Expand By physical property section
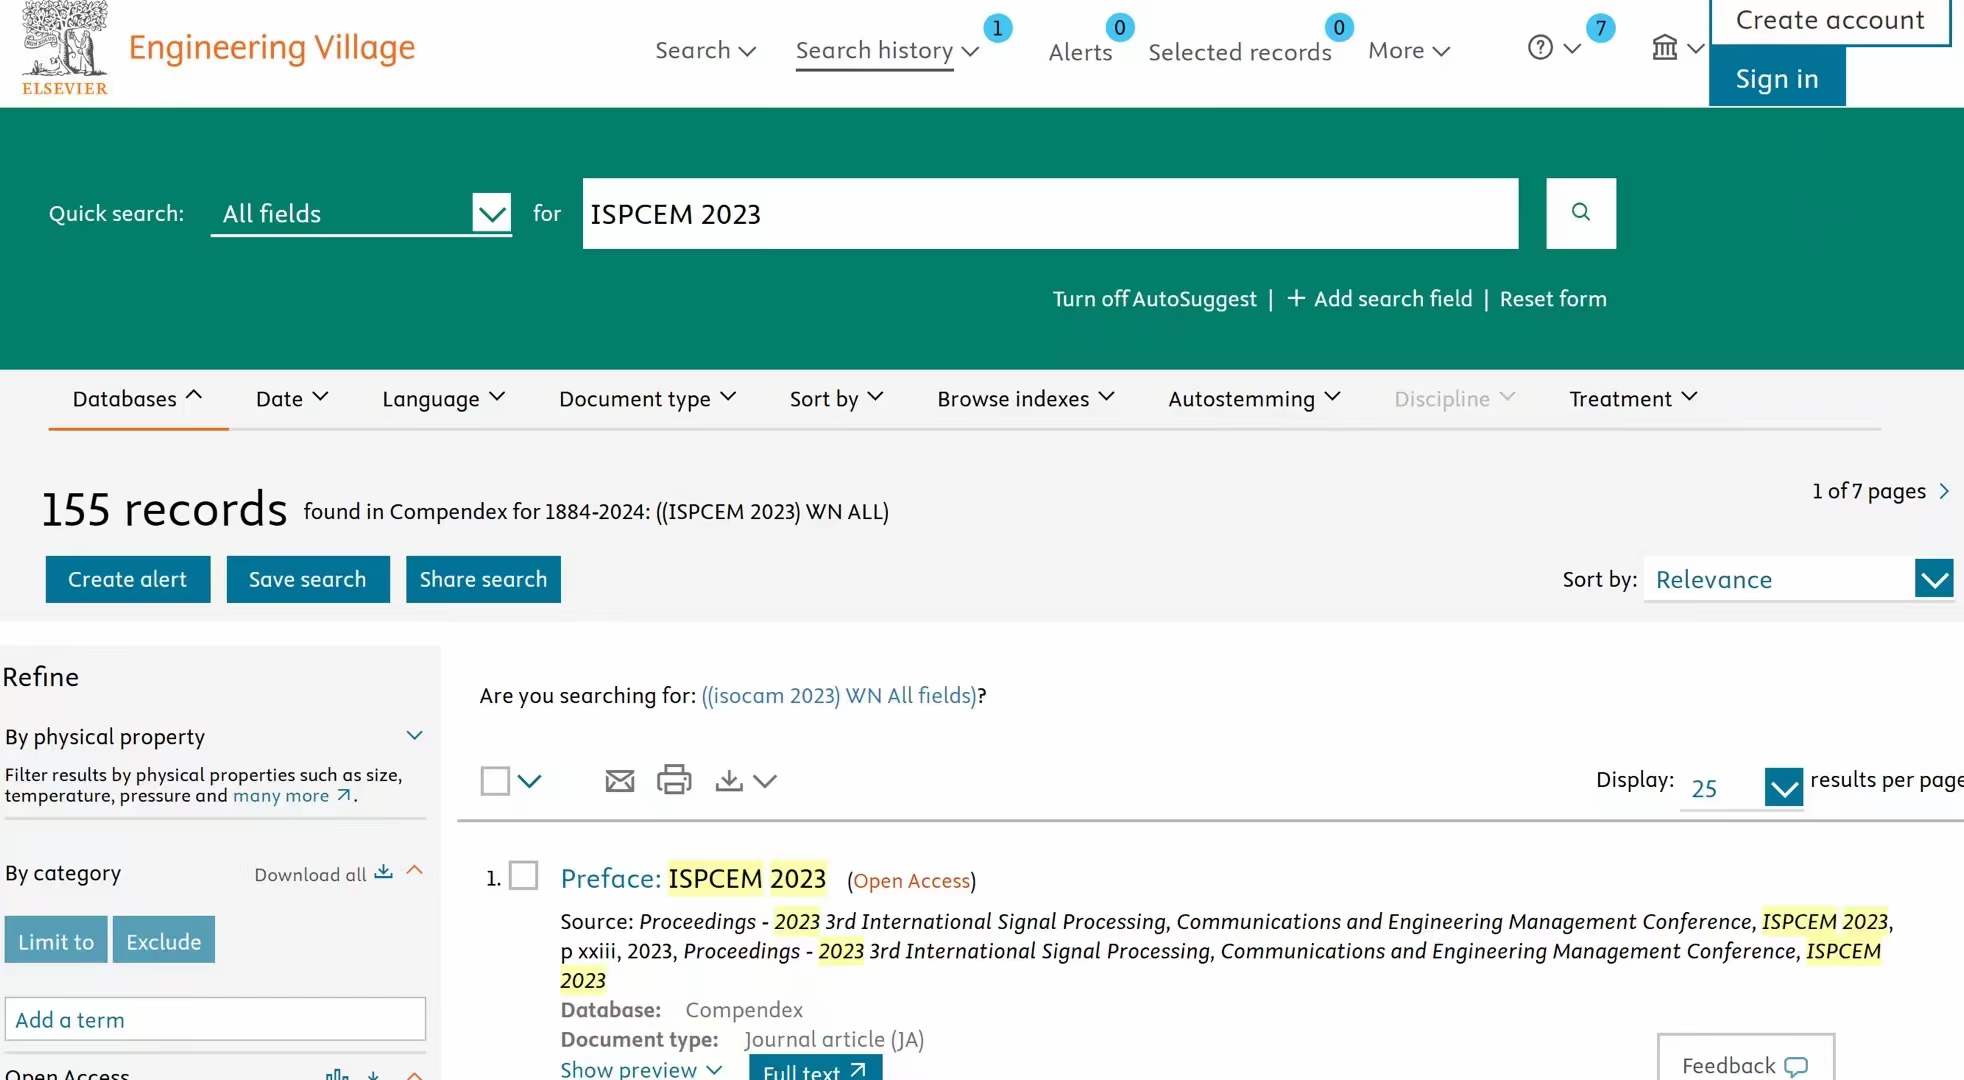The height and width of the screenshot is (1080, 1964). pos(415,736)
